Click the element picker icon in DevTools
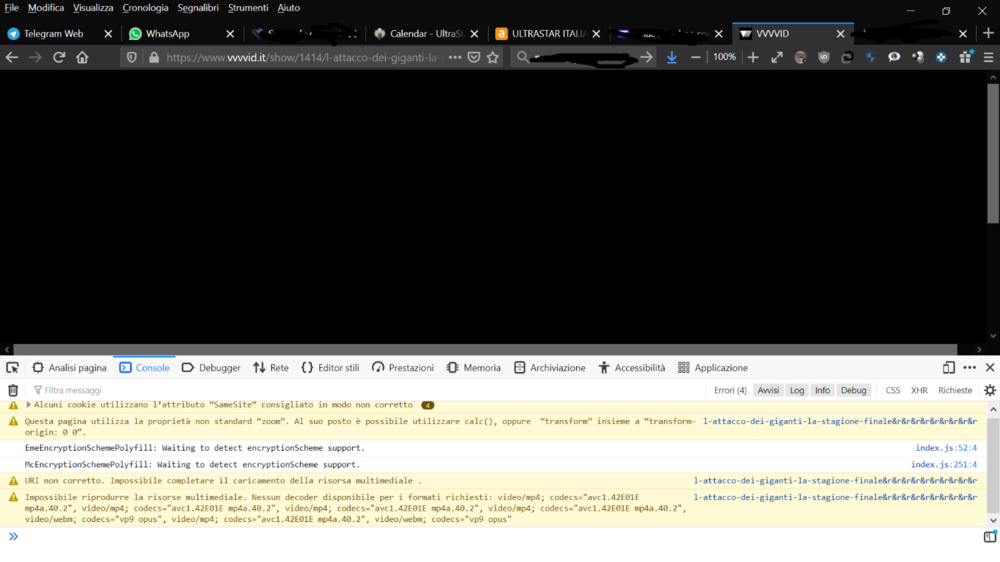 pos(12,368)
